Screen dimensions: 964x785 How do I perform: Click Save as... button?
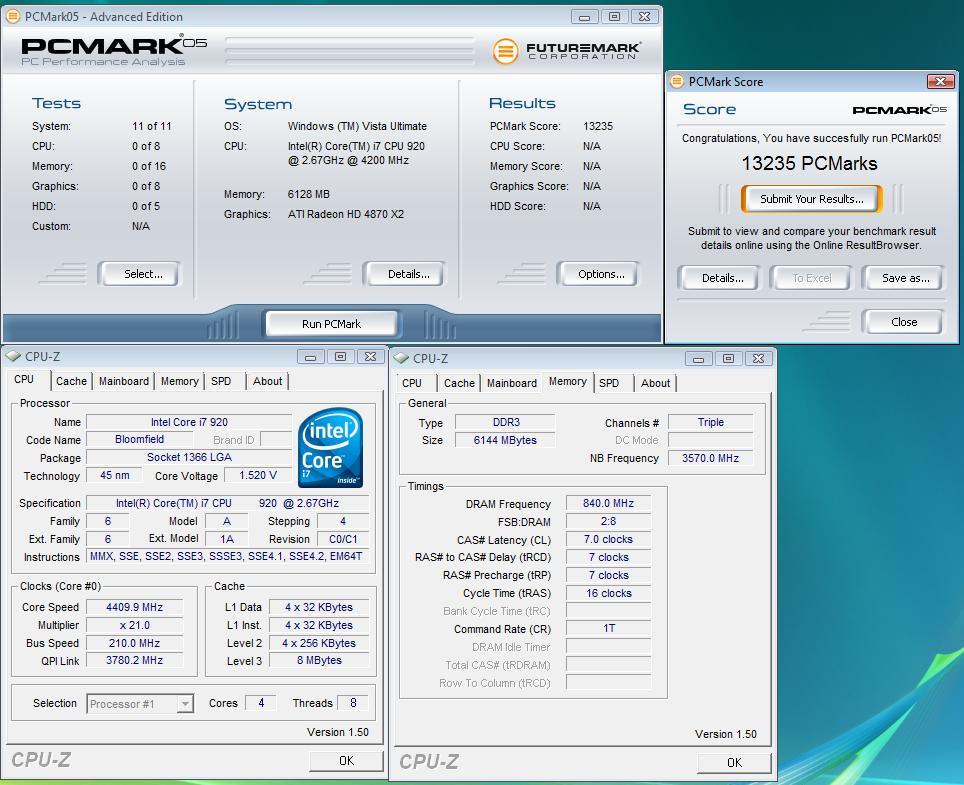(903, 278)
